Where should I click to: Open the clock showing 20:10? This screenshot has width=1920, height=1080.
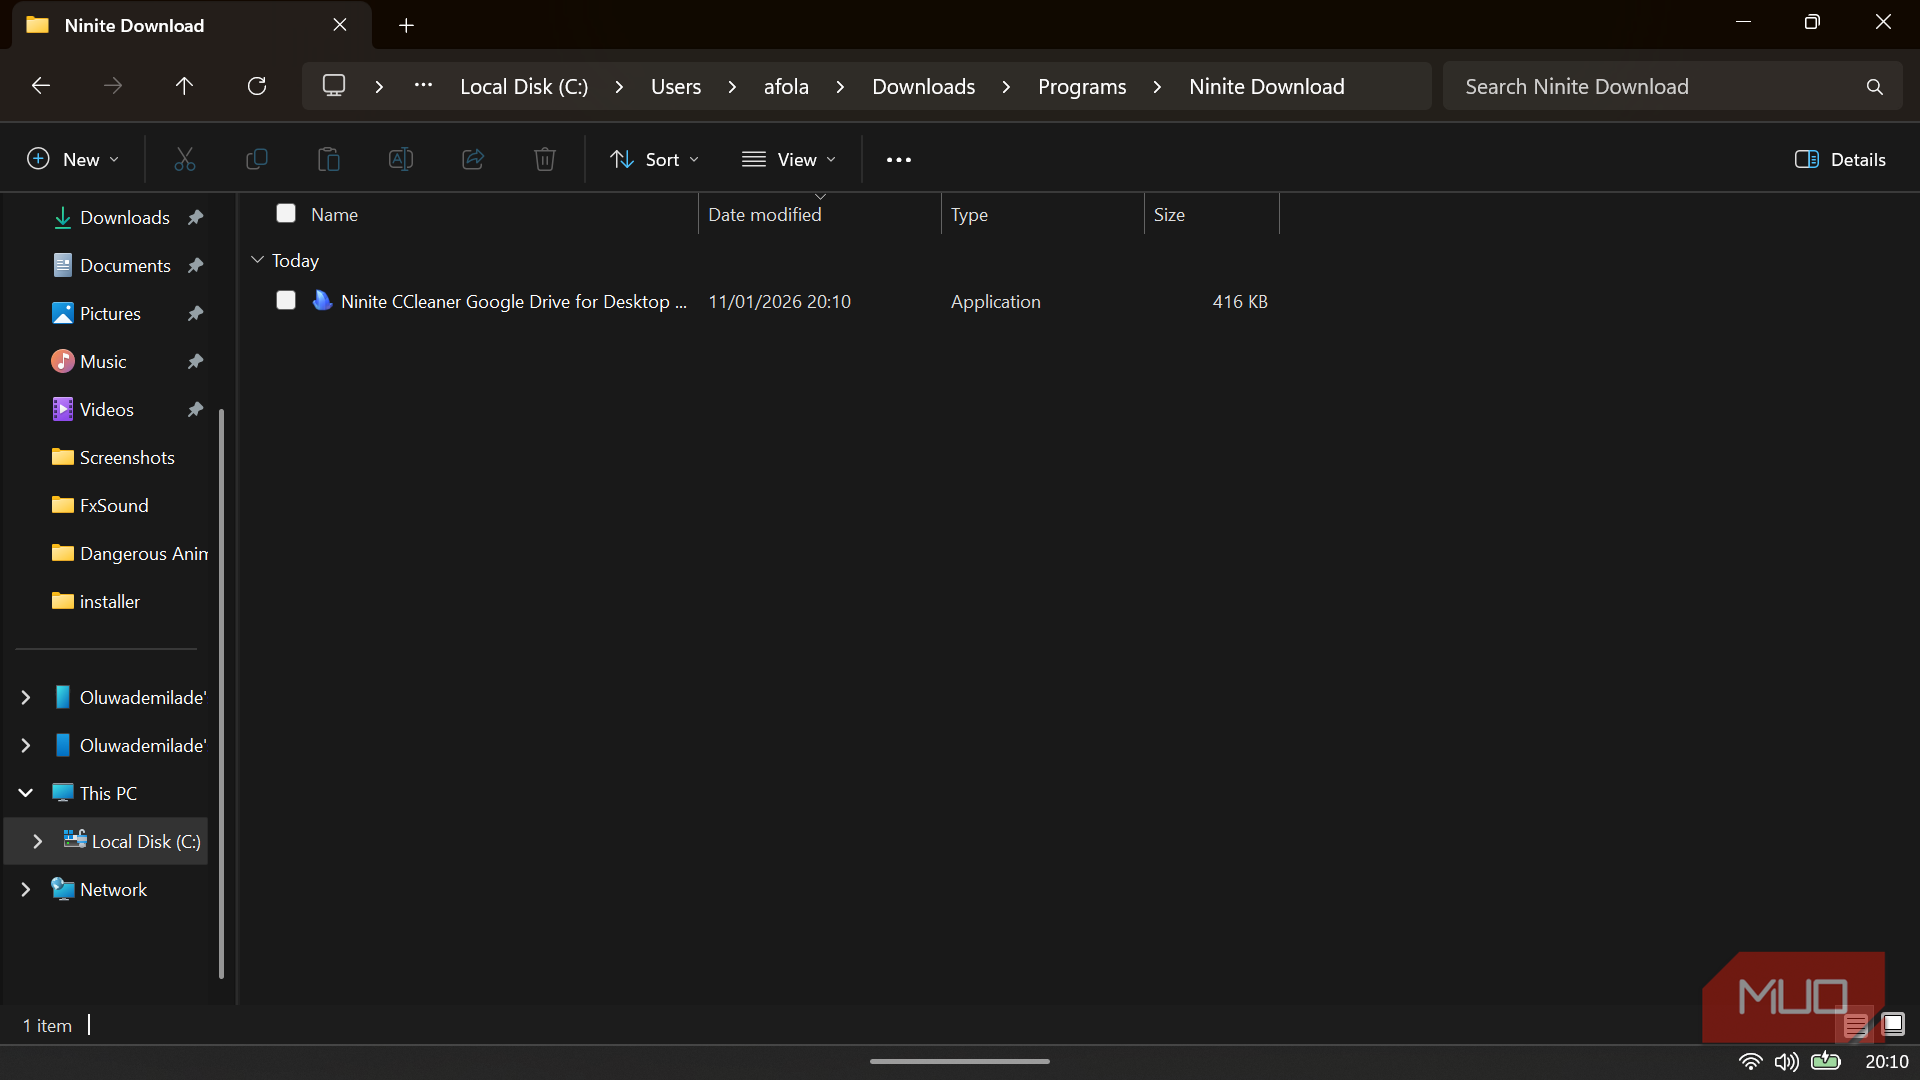[x=1886, y=1061]
